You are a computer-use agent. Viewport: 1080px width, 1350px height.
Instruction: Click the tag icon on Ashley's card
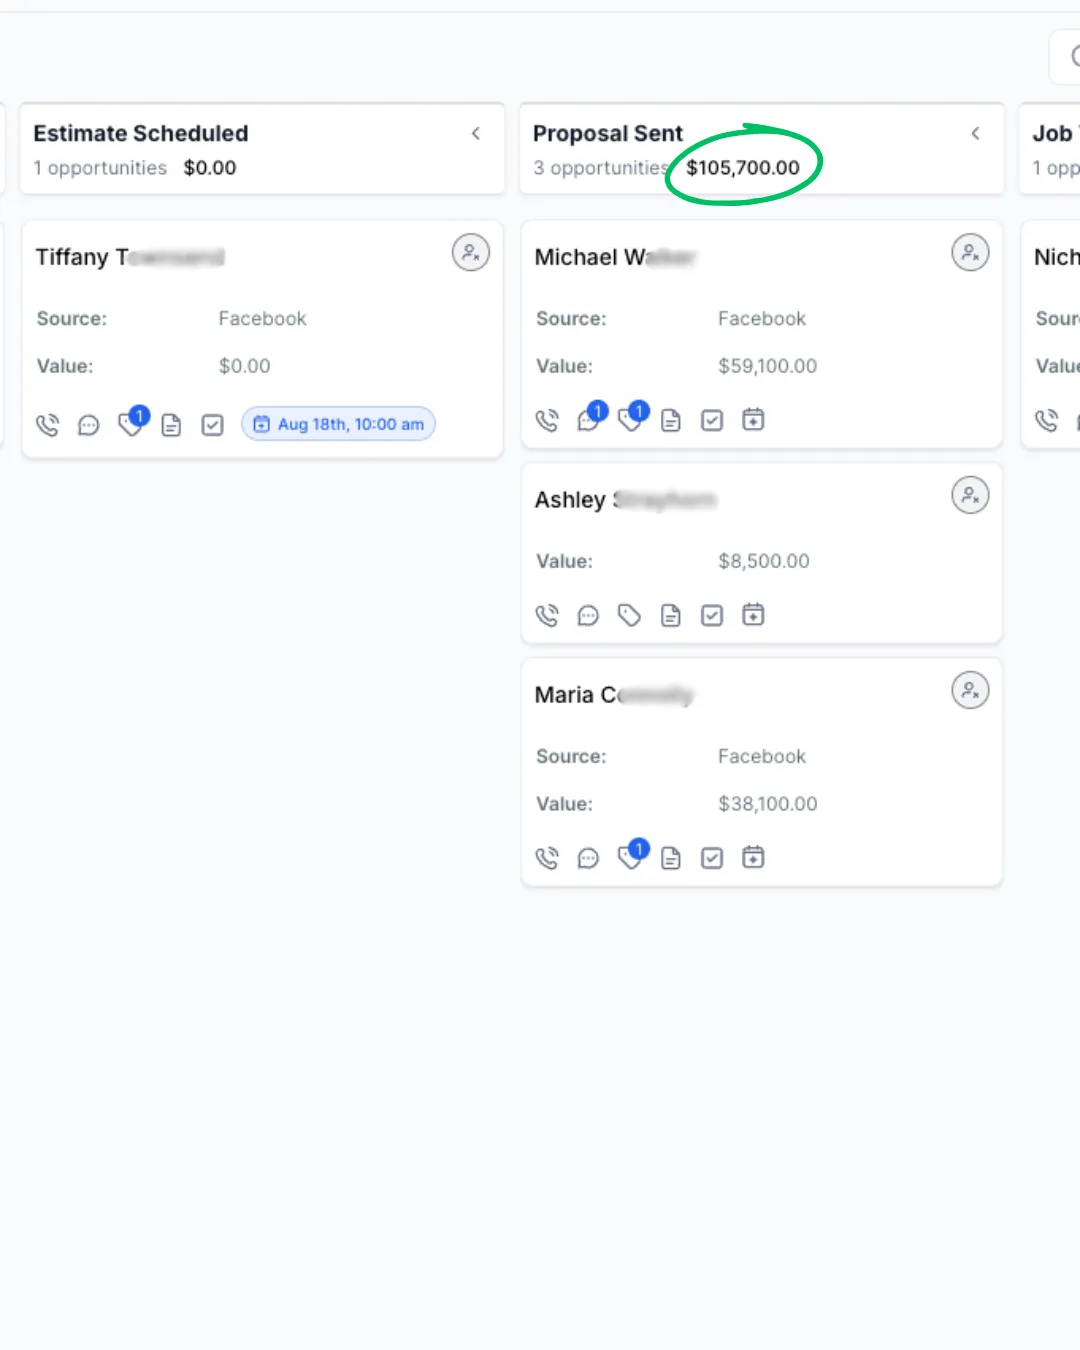629,615
